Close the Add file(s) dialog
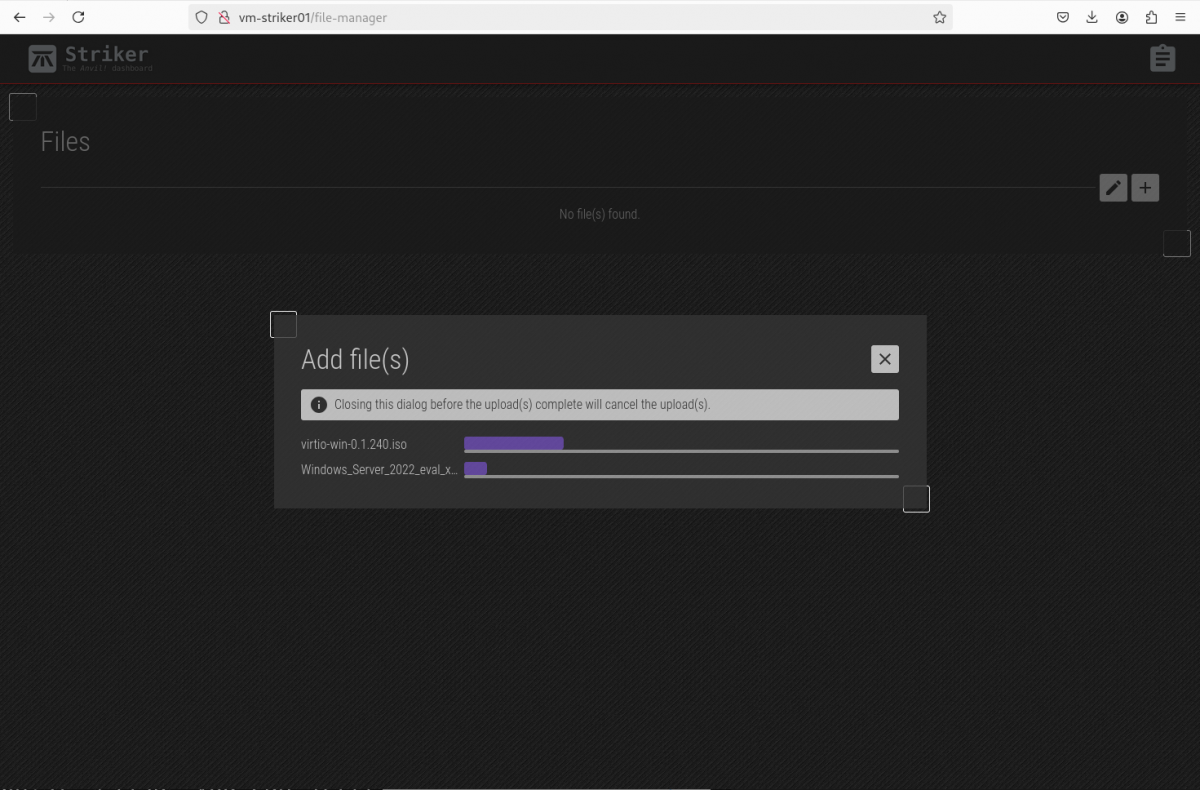Image resolution: width=1200 pixels, height=790 pixels. [x=884, y=359]
